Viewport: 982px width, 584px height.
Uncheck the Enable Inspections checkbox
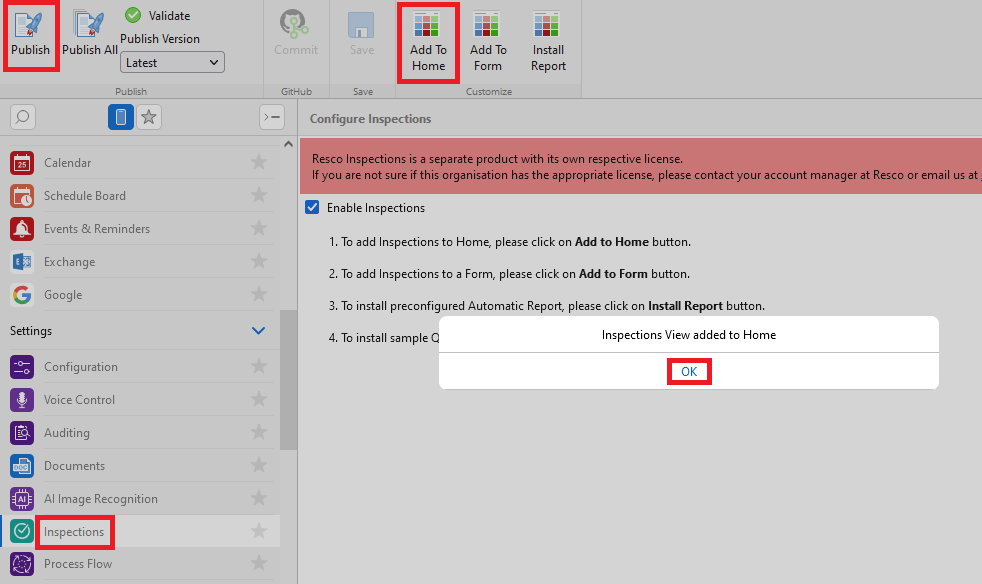coord(312,208)
